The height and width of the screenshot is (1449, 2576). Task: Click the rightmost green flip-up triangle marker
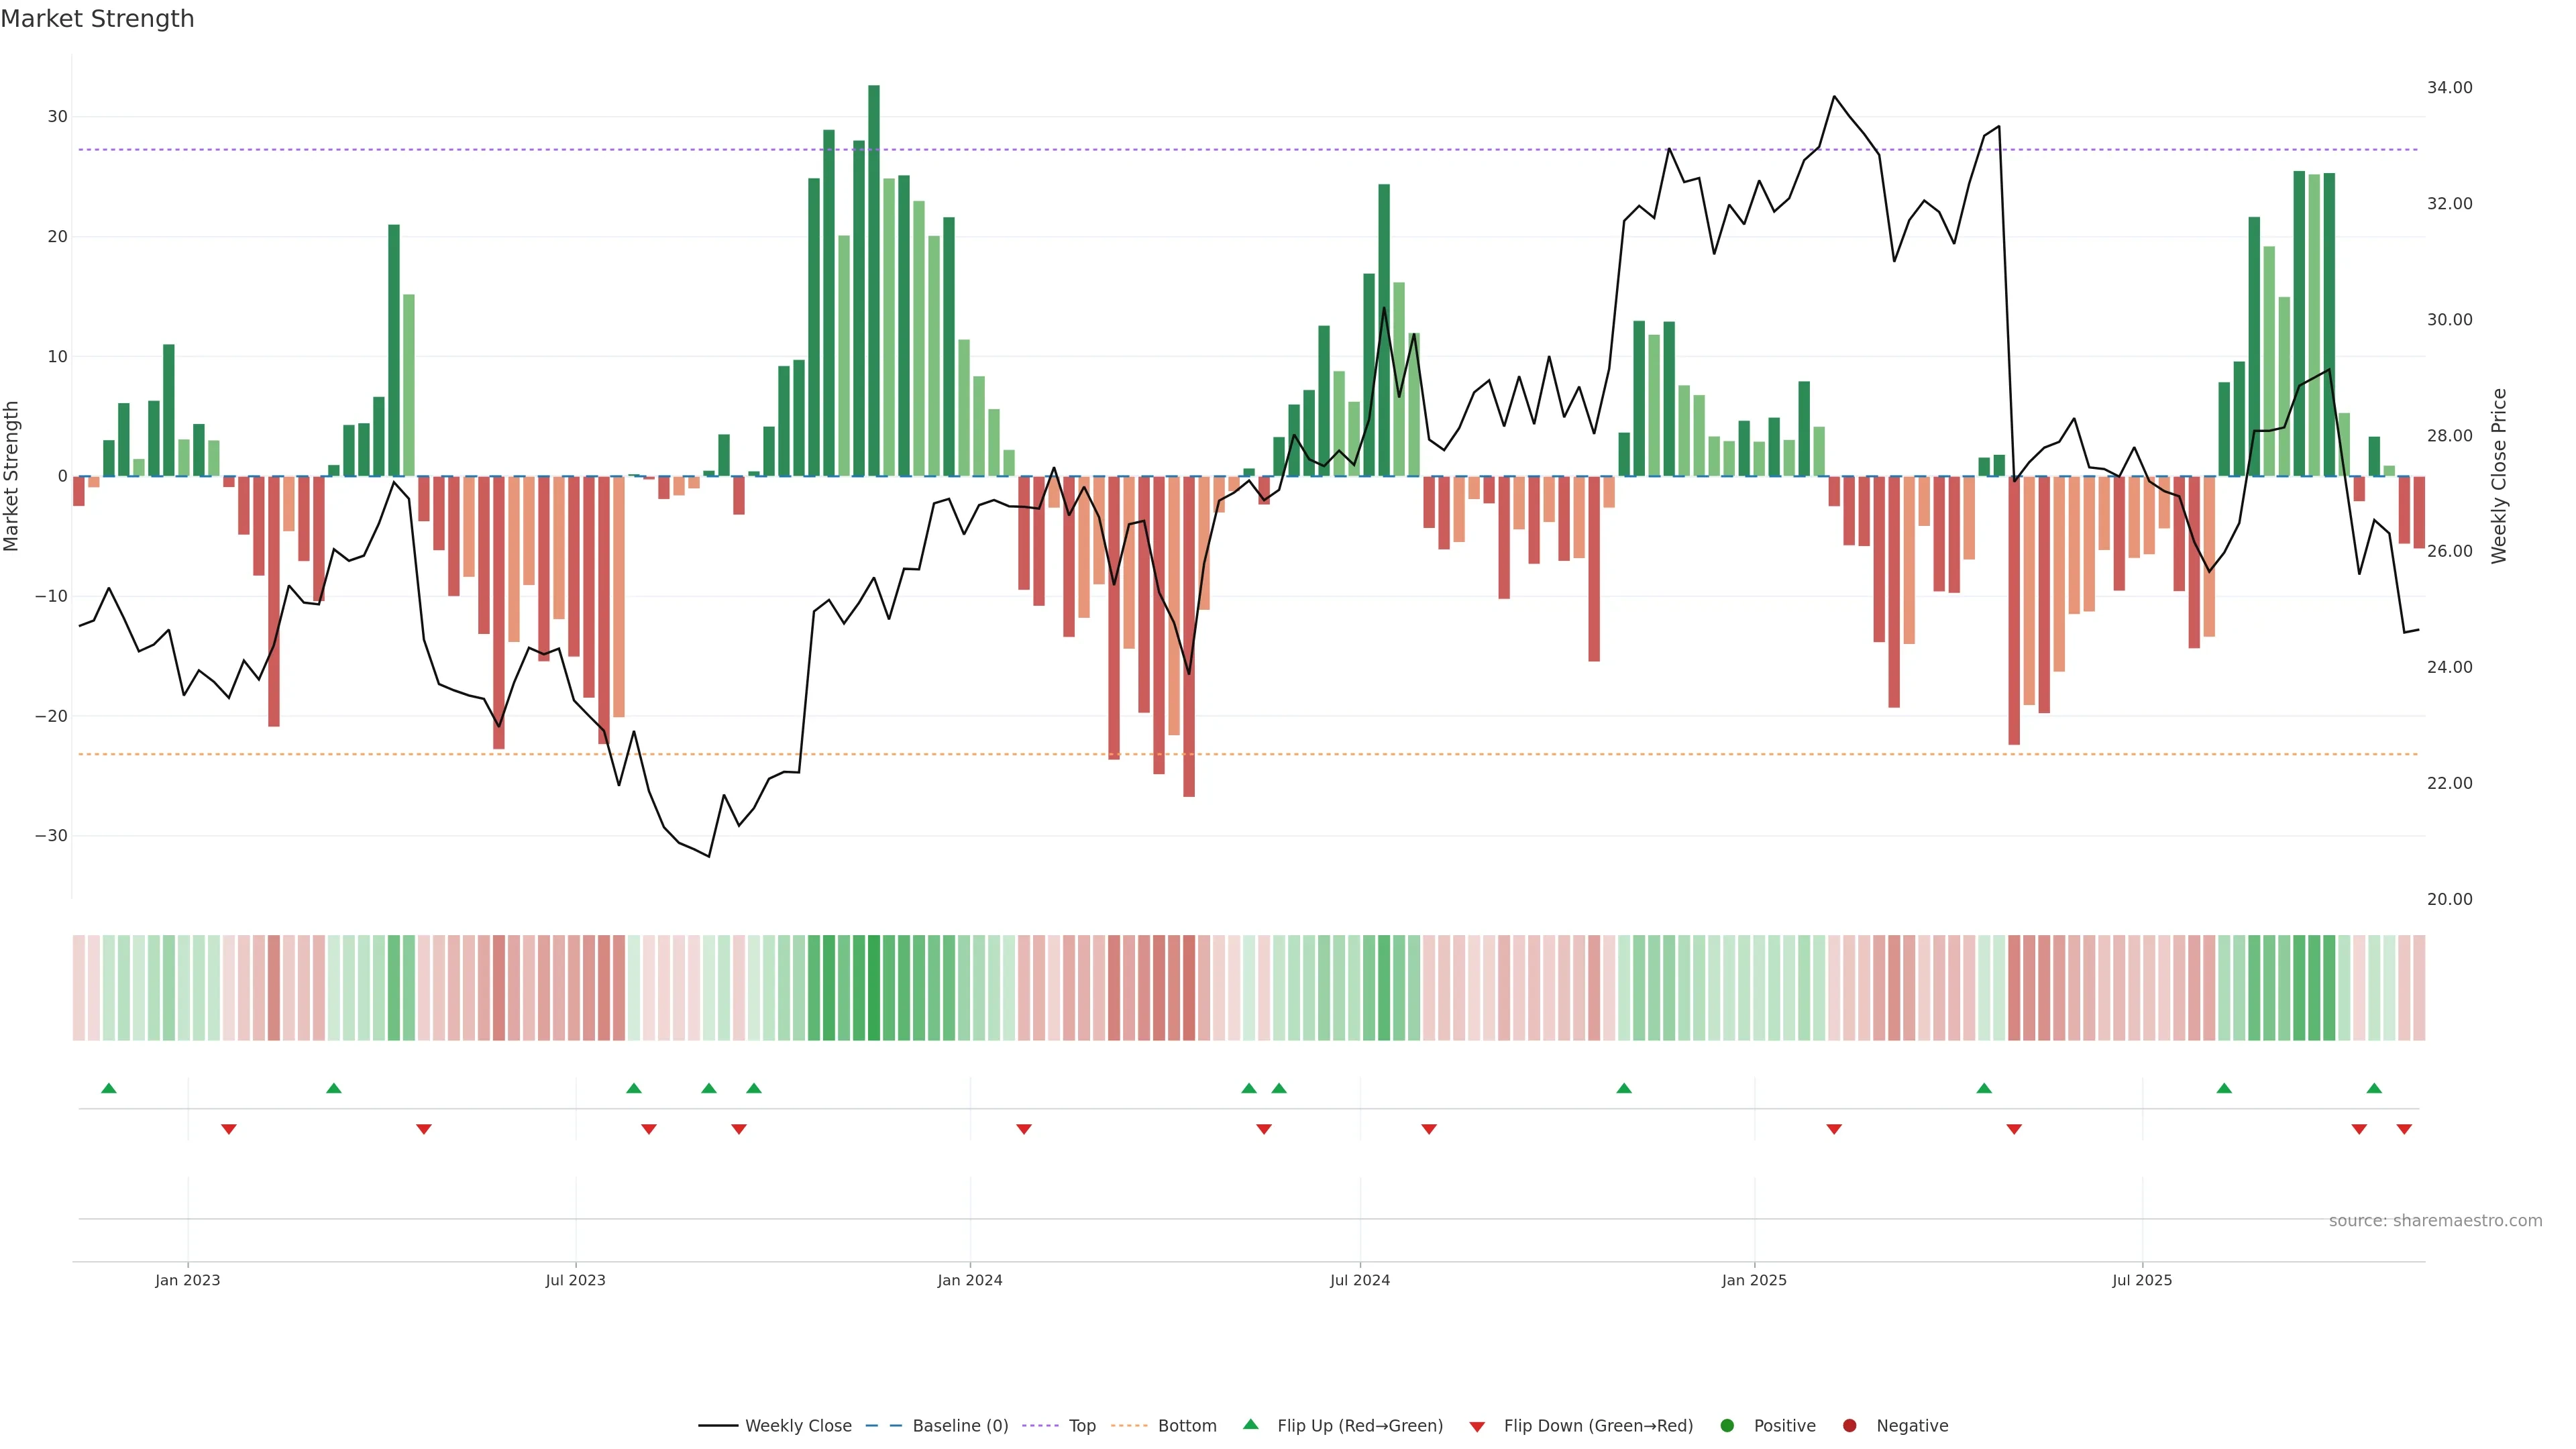(x=2374, y=1088)
